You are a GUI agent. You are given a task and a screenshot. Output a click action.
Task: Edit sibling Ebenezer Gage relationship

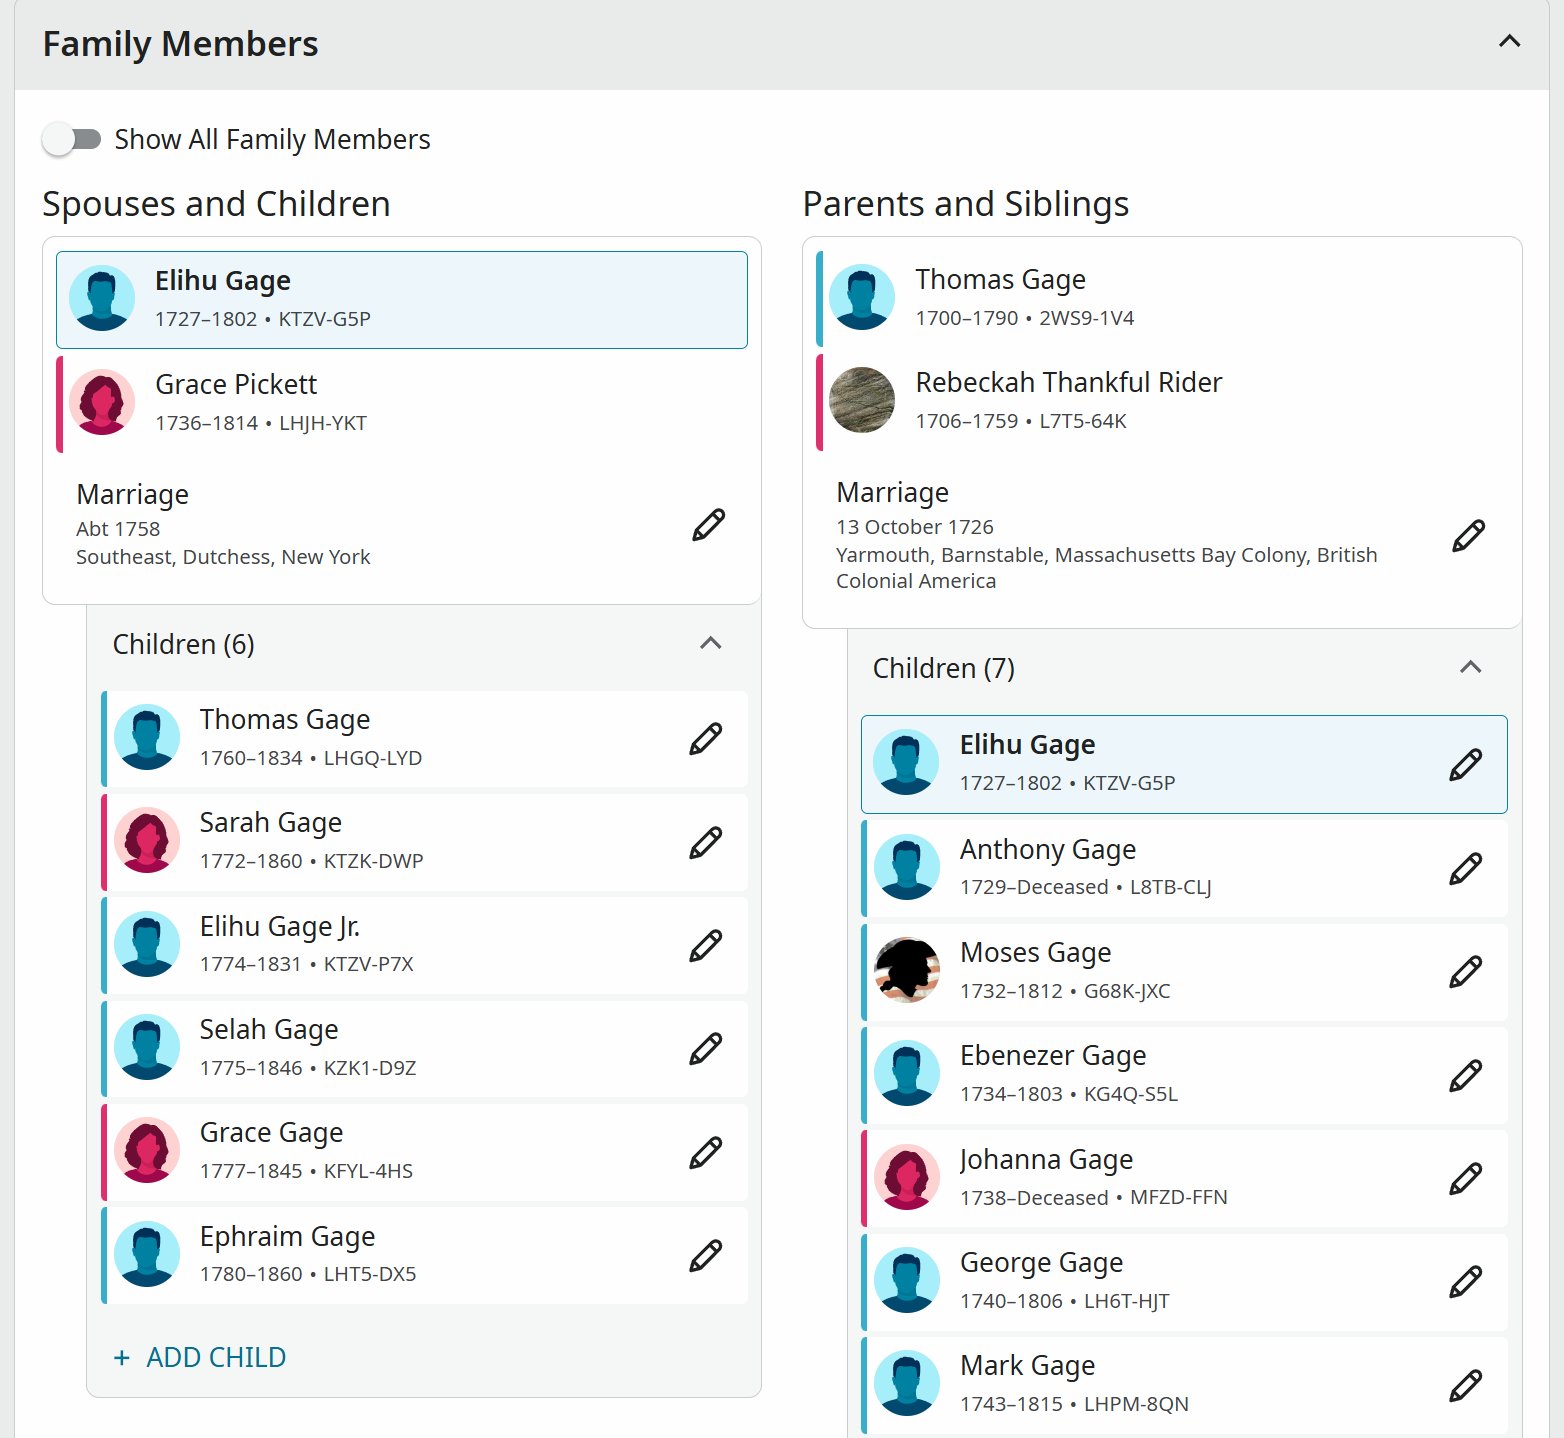click(x=1466, y=1075)
